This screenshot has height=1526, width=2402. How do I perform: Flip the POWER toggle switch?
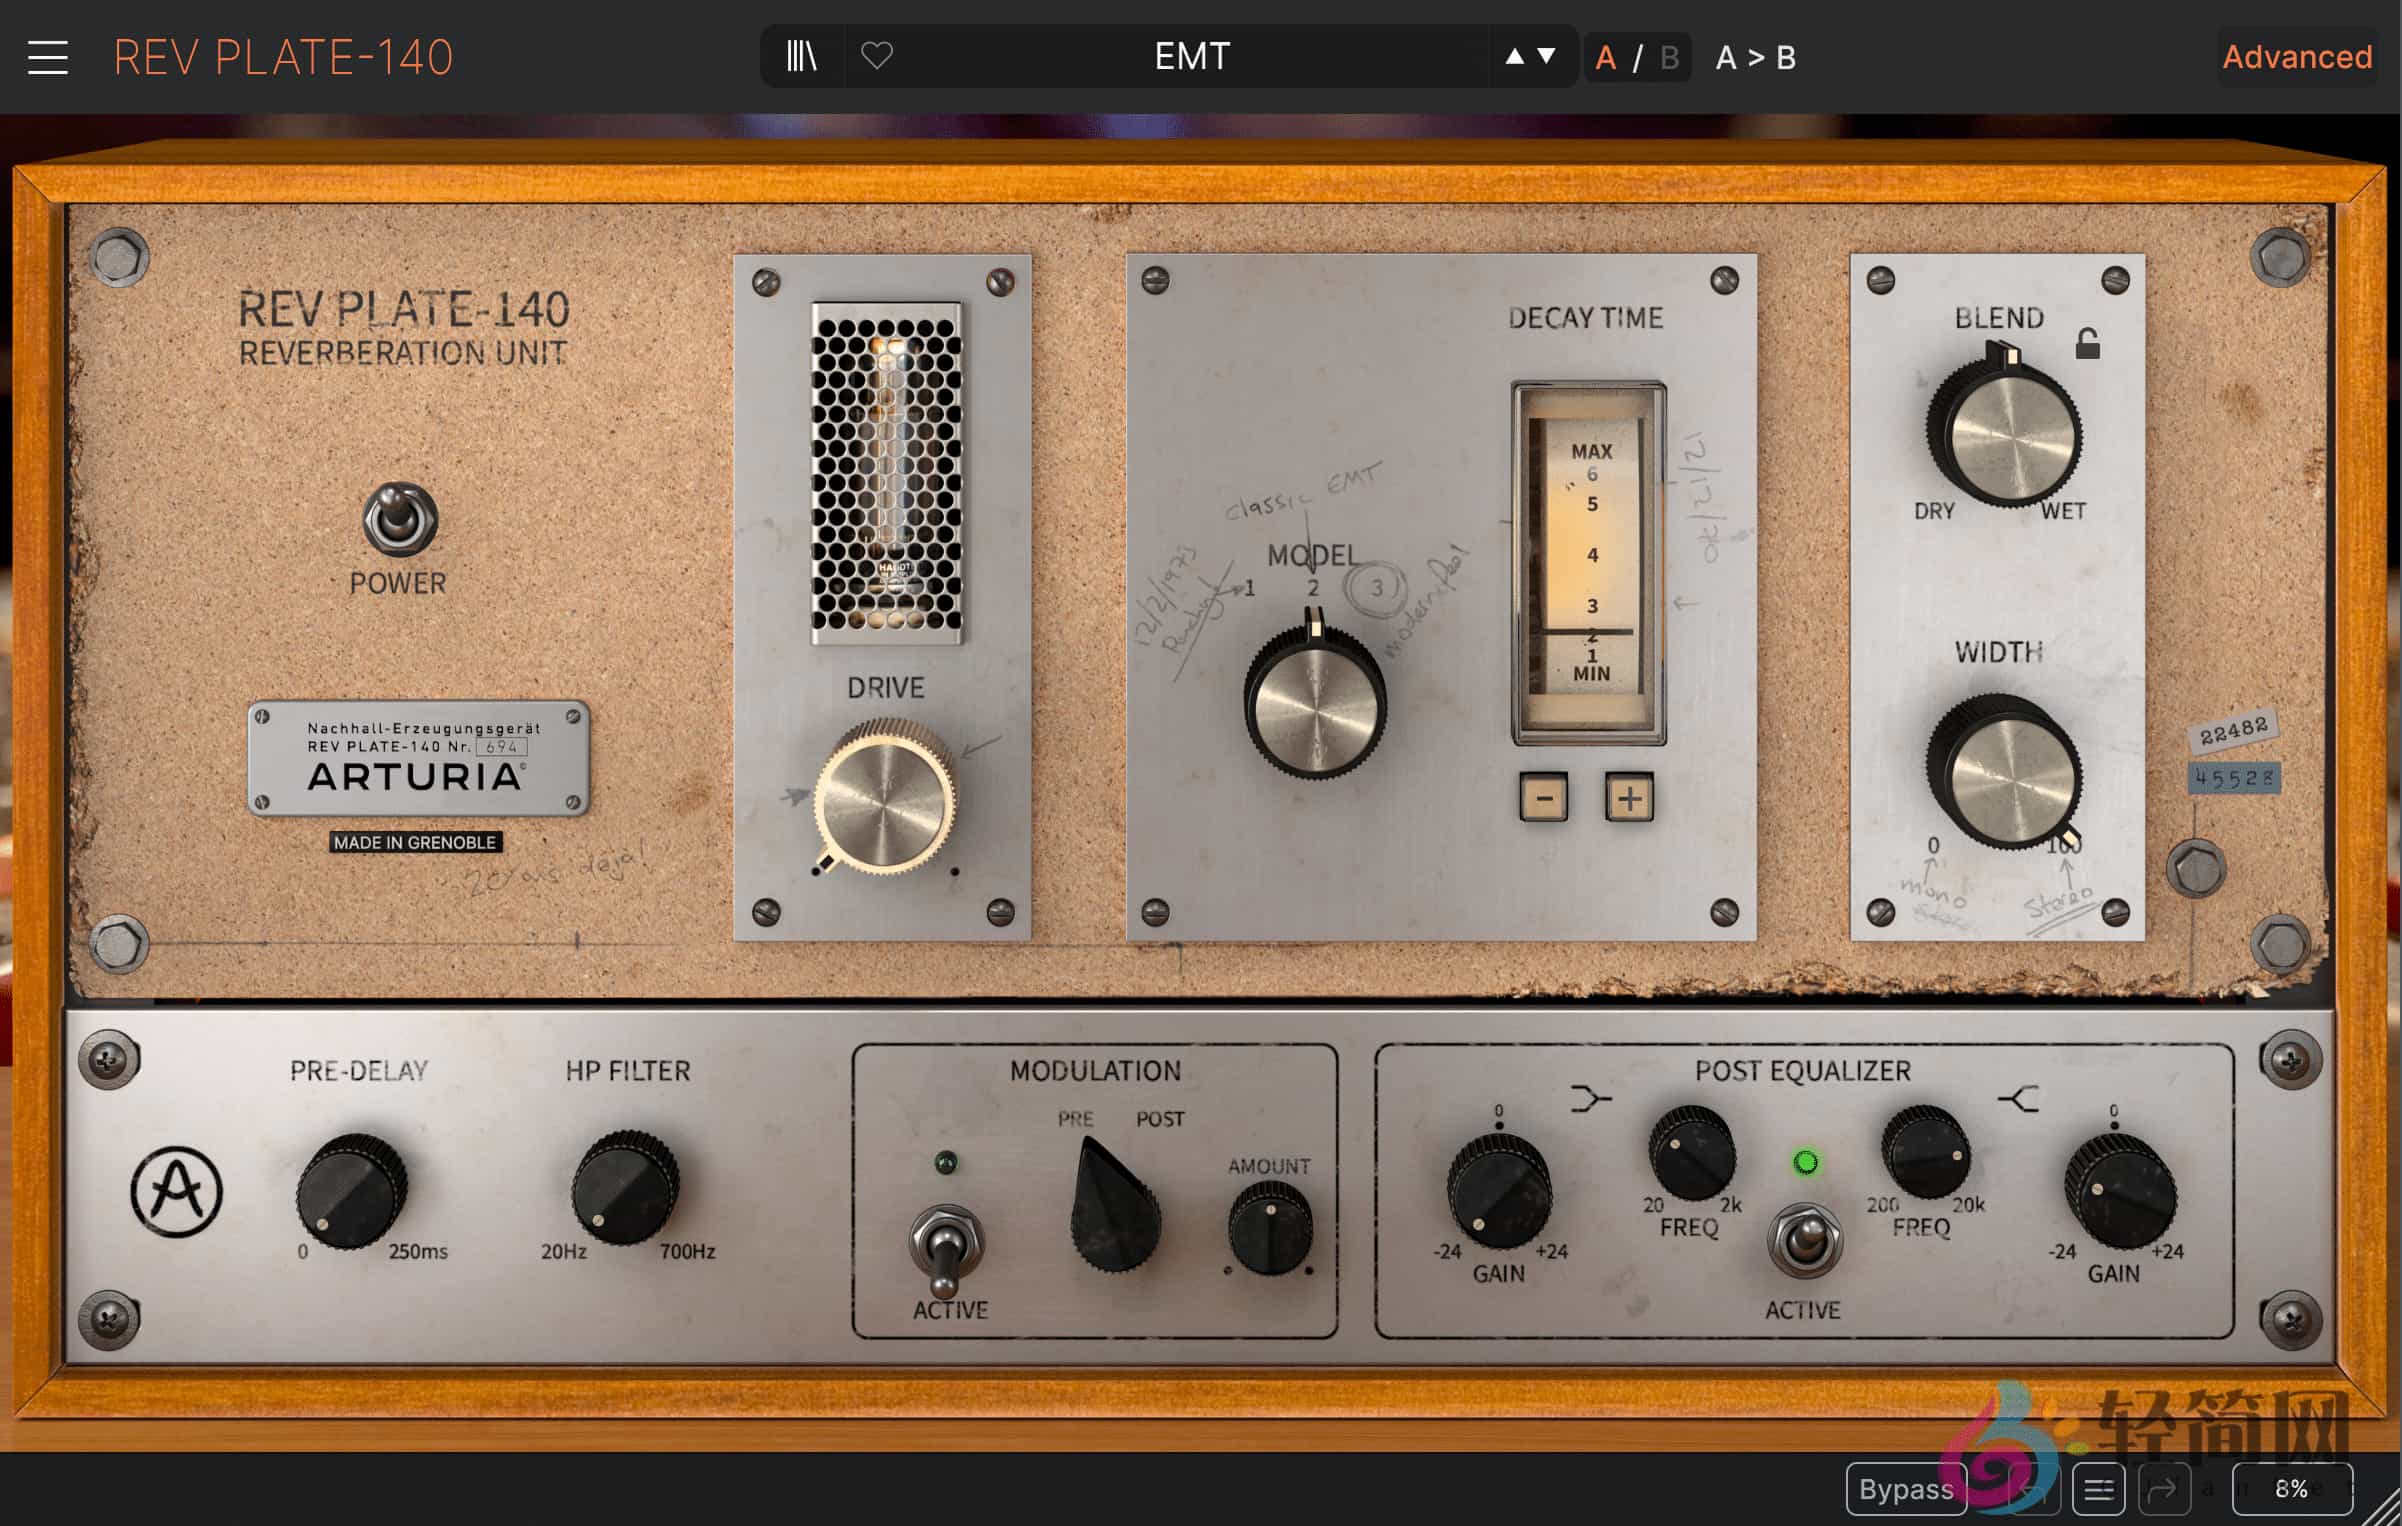399,519
